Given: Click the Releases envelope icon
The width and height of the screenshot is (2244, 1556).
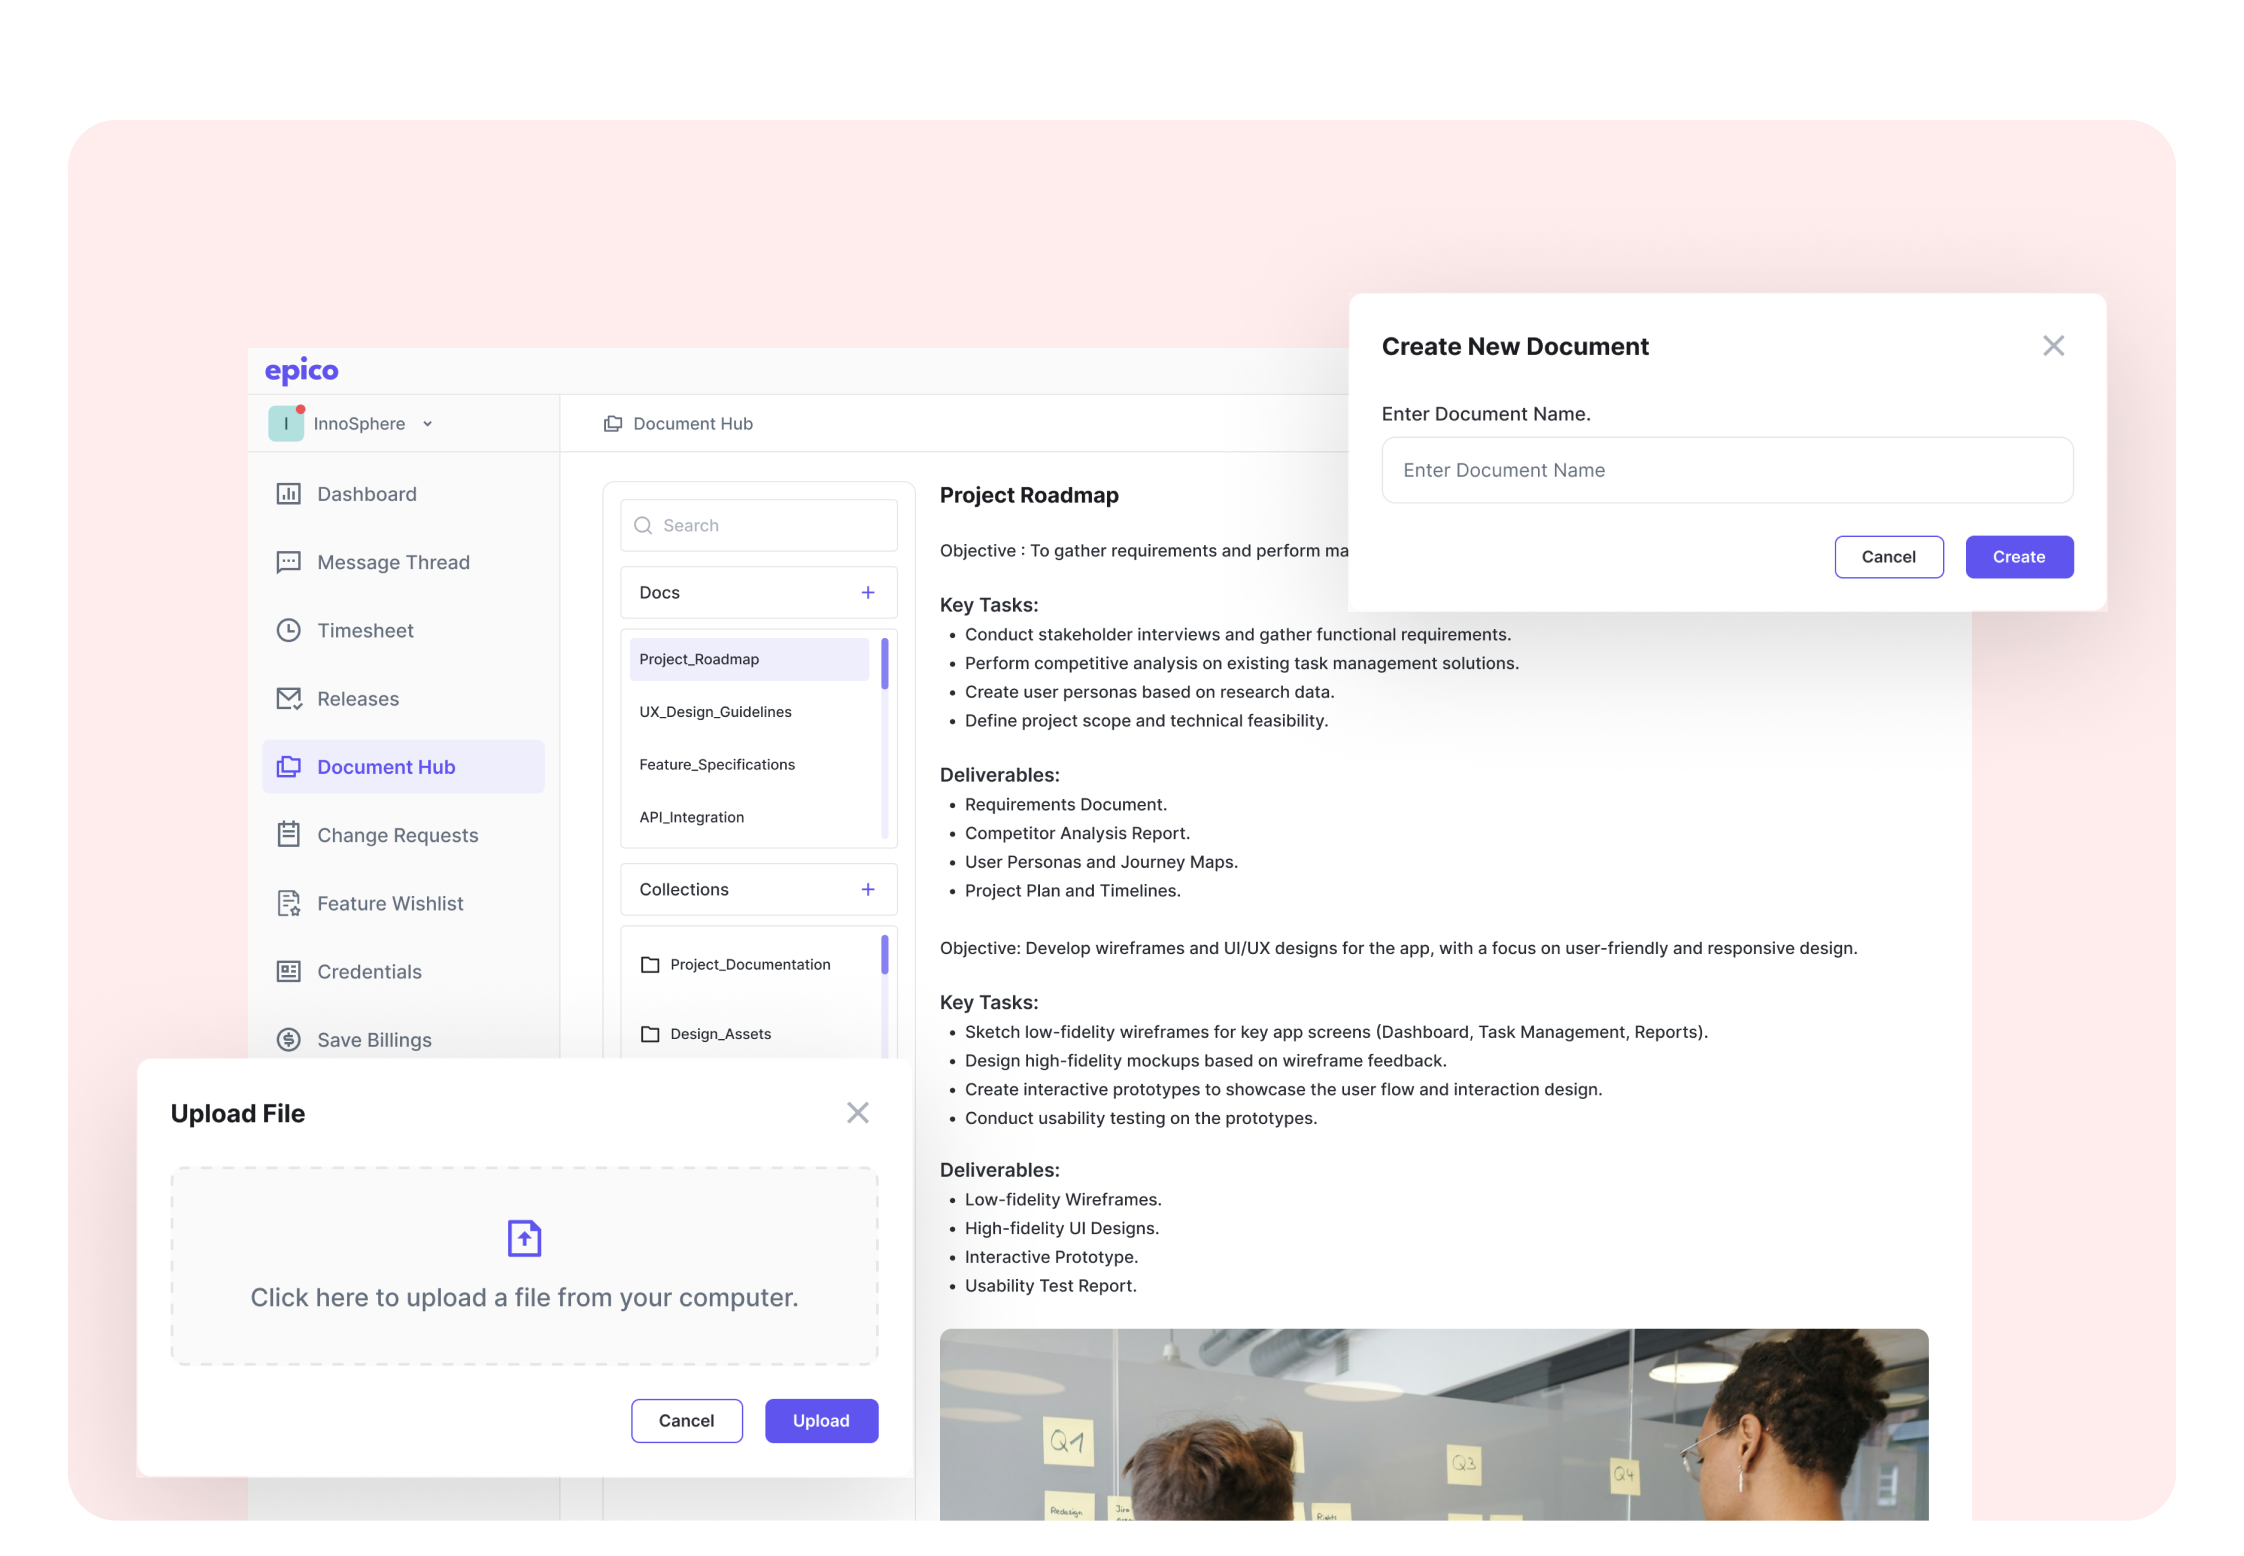Looking at the screenshot, I should (x=289, y=698).
